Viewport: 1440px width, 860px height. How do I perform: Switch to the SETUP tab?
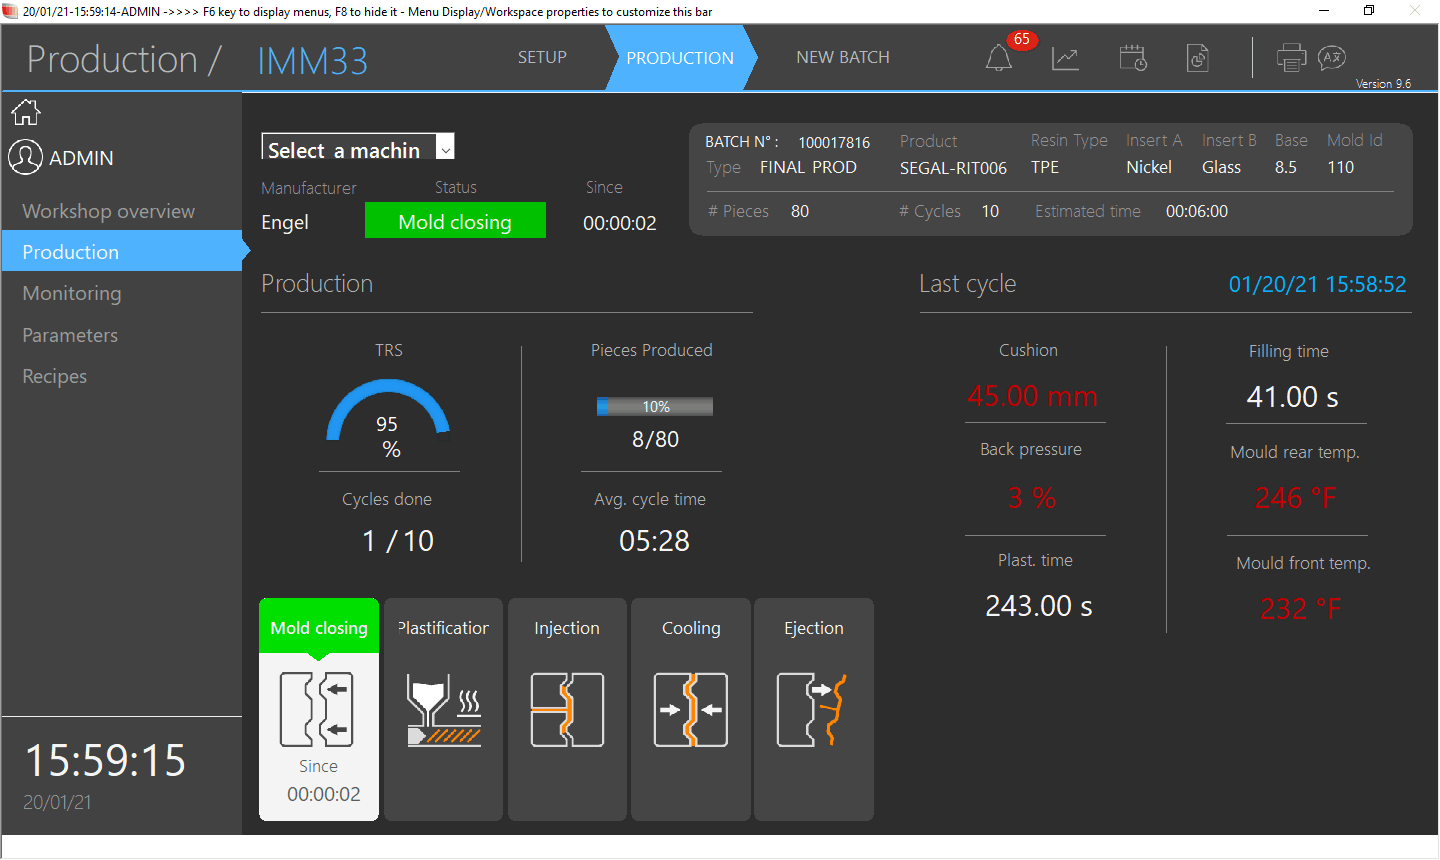click(542, 58)
